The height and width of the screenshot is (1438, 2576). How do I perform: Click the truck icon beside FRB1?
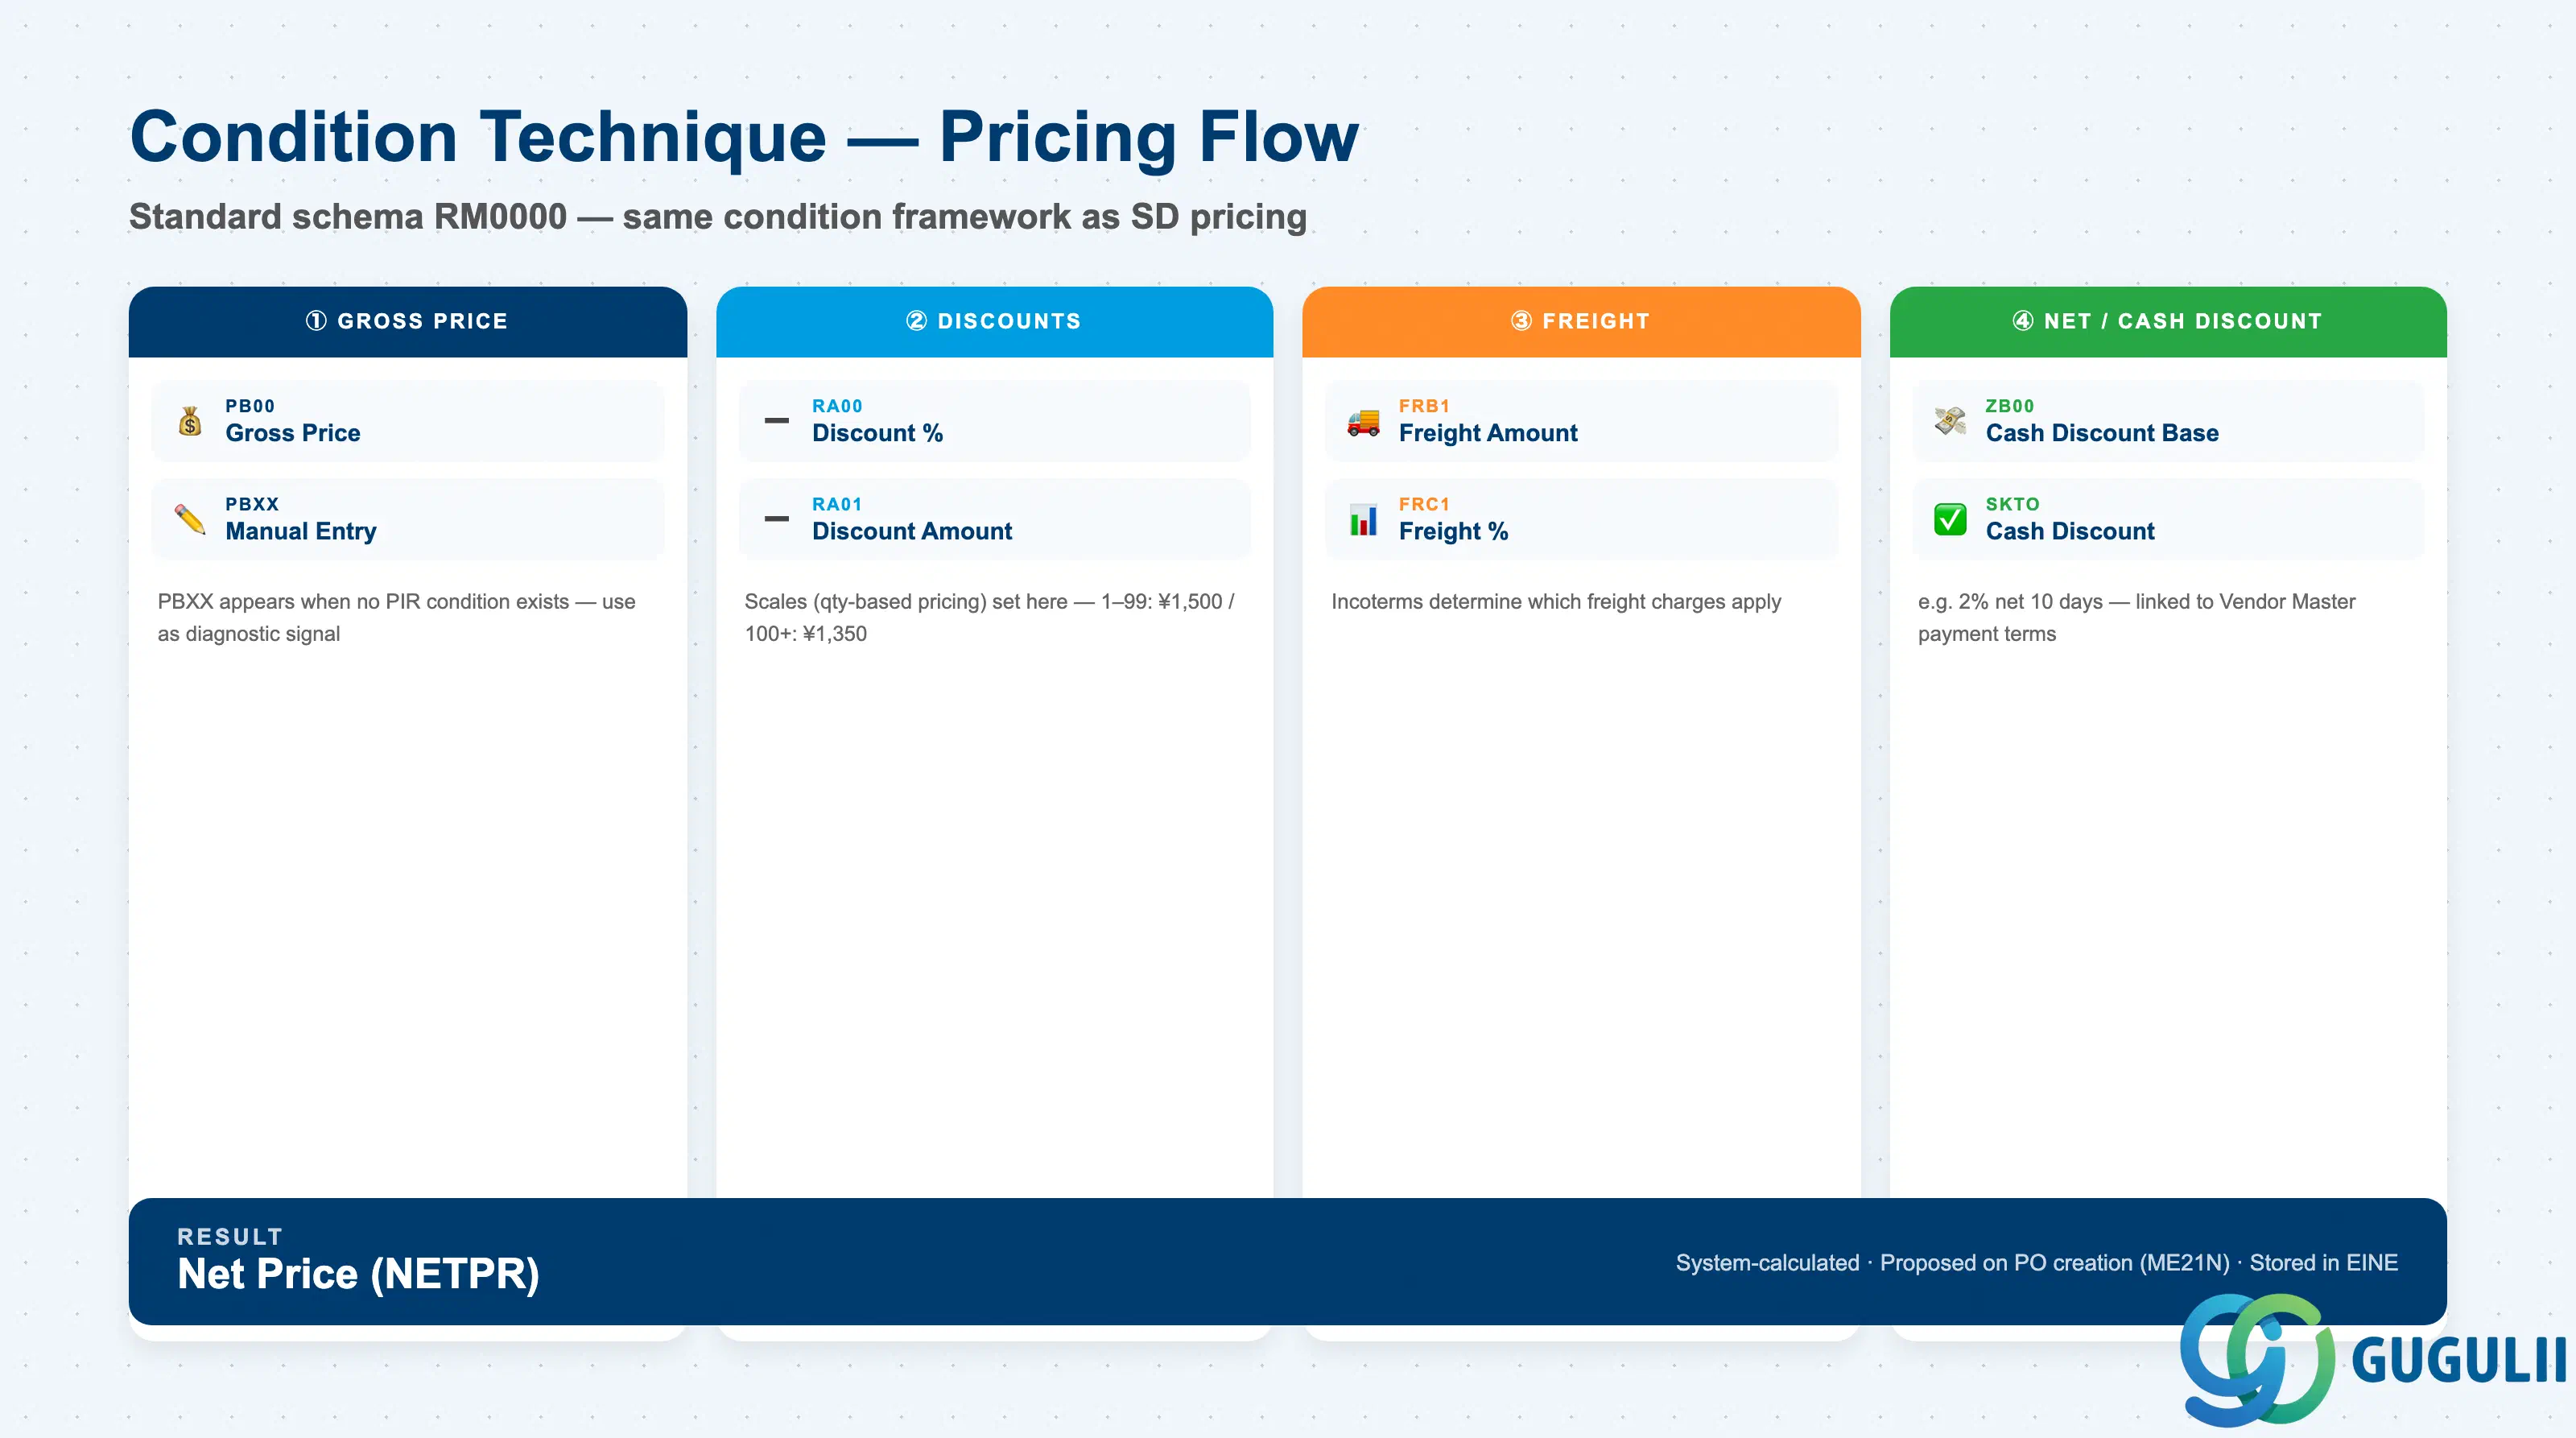[1363, 421]
